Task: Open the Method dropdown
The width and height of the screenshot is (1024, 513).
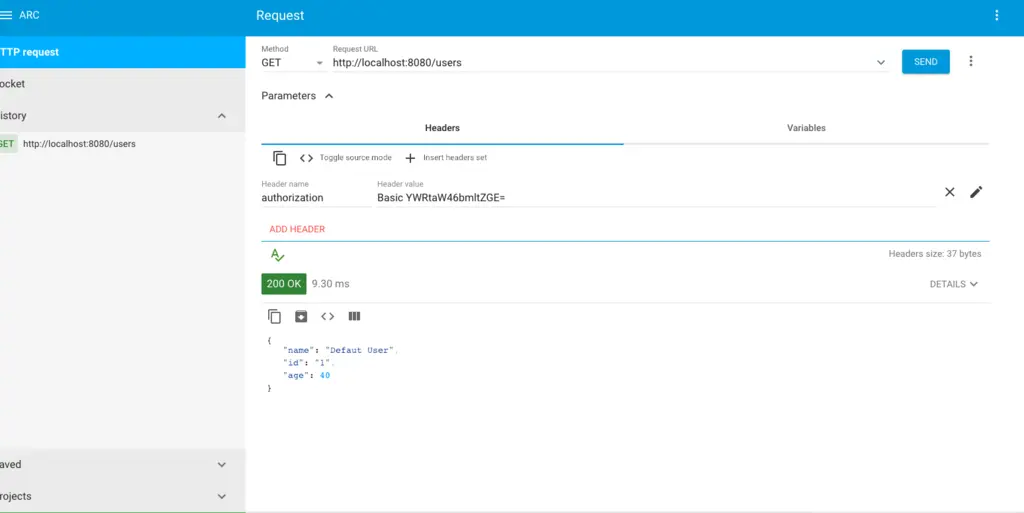Action: pos(292,63)
